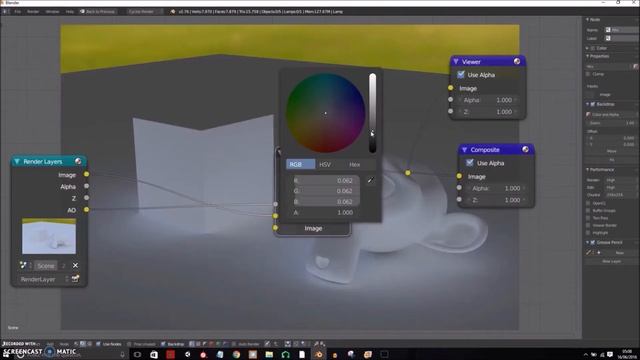Image resolution: width=640 pixels, height=360 pixels.
Task: Collapse the Properties panel in sidebar
Action: 588,56
